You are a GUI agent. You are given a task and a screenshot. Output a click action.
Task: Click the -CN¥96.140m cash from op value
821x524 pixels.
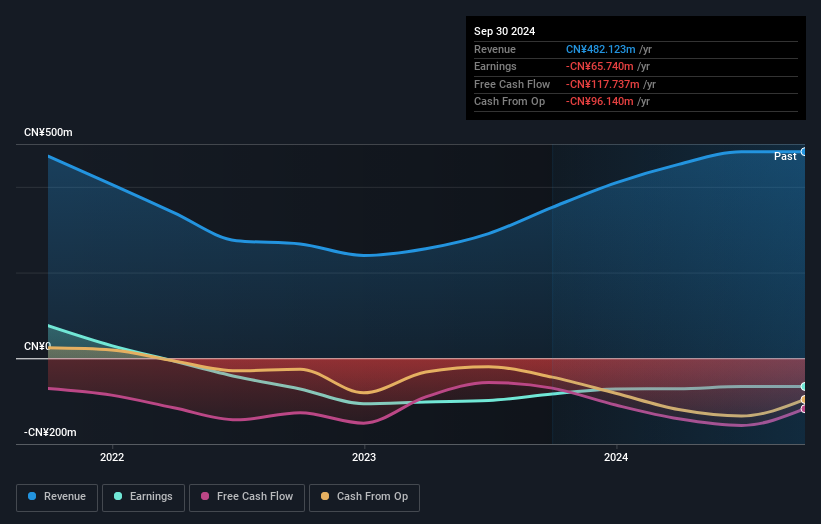pyautogui.click(x=600, y=102)
